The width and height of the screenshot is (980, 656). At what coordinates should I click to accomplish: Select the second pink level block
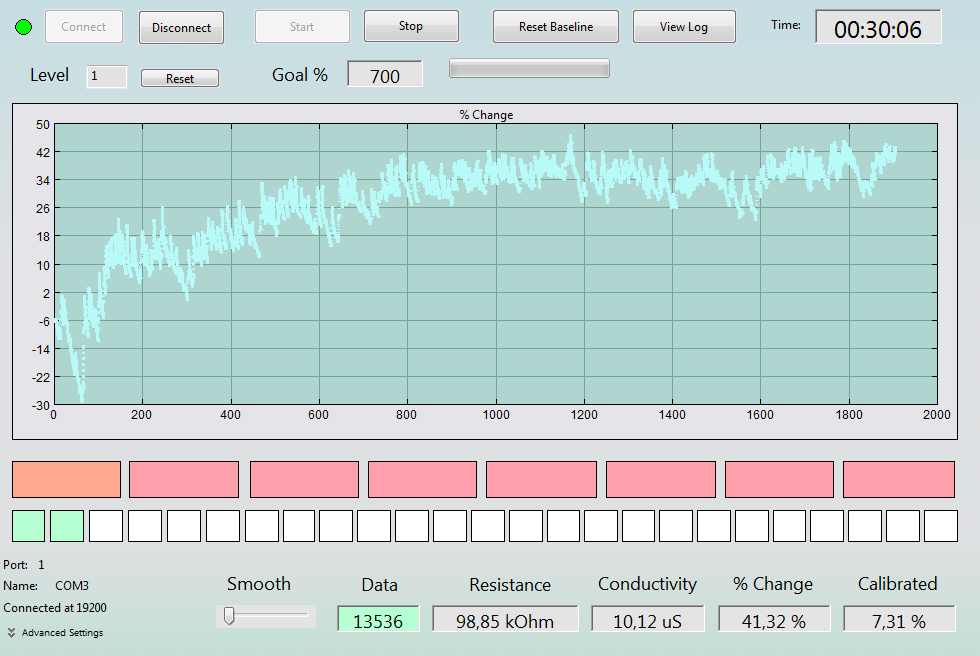(304, 480)
